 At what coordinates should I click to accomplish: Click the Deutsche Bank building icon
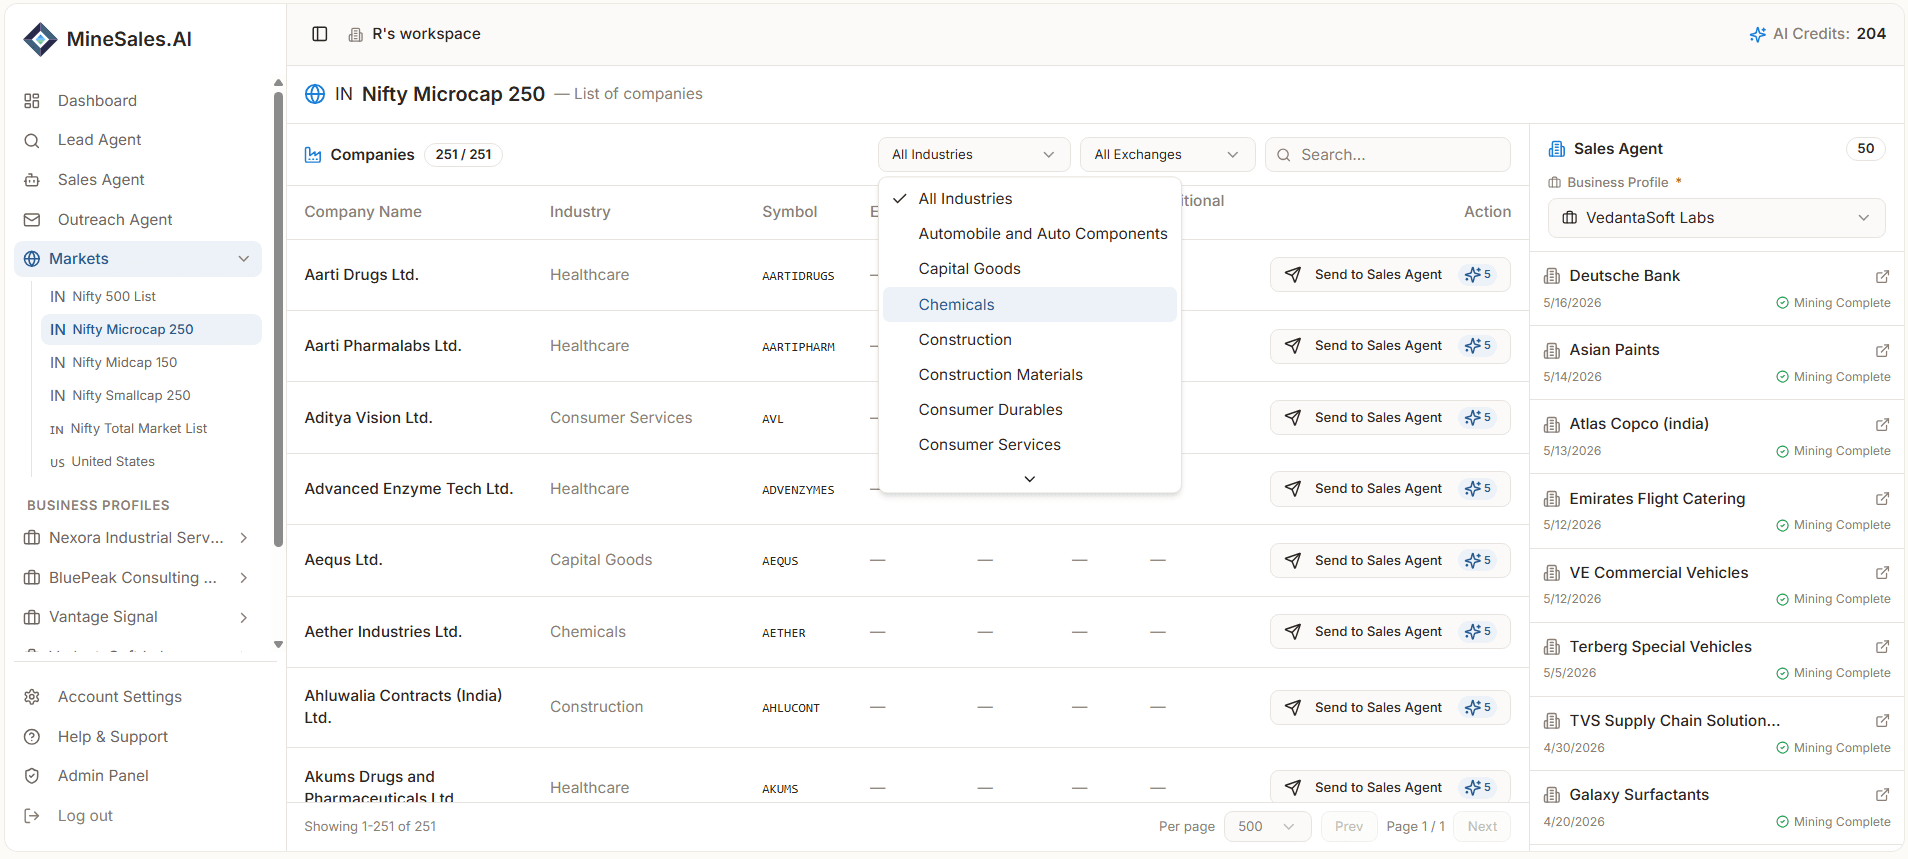(x=1552, y=276)
